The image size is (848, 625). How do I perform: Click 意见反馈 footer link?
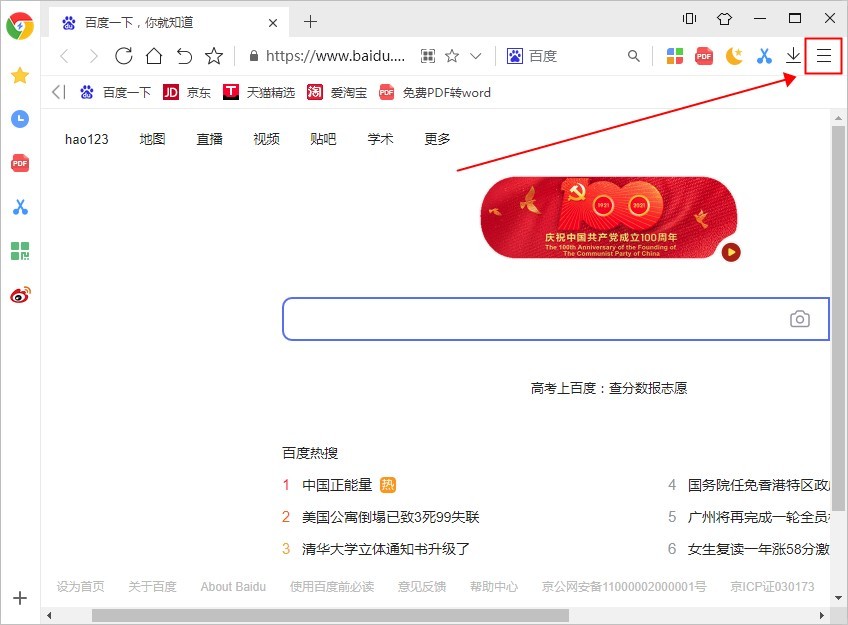[x=422, y=587]
